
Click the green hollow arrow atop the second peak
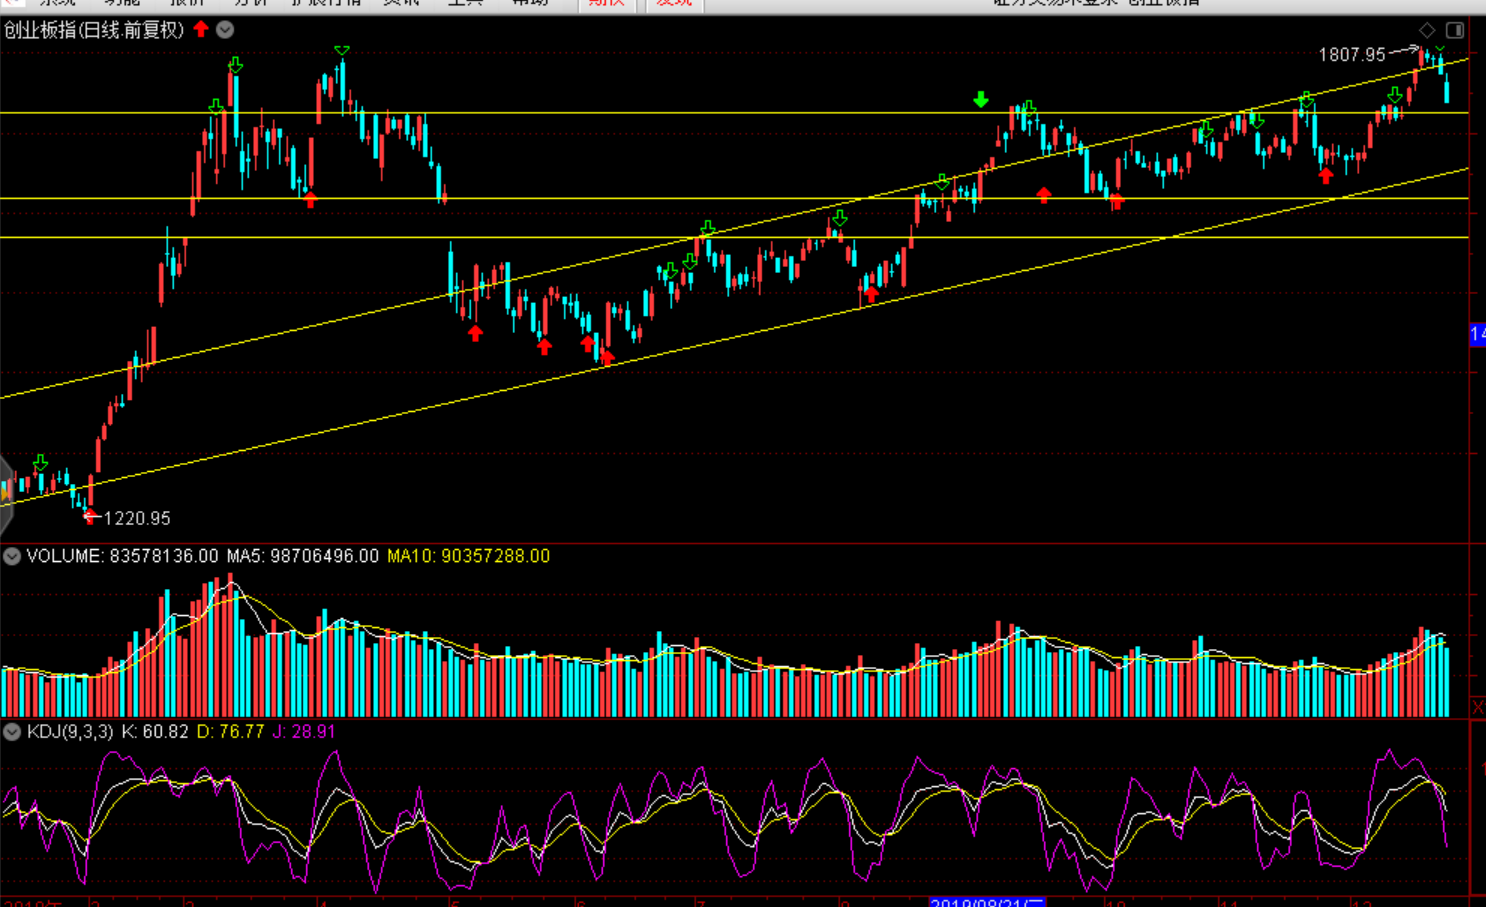click(342, 50)
